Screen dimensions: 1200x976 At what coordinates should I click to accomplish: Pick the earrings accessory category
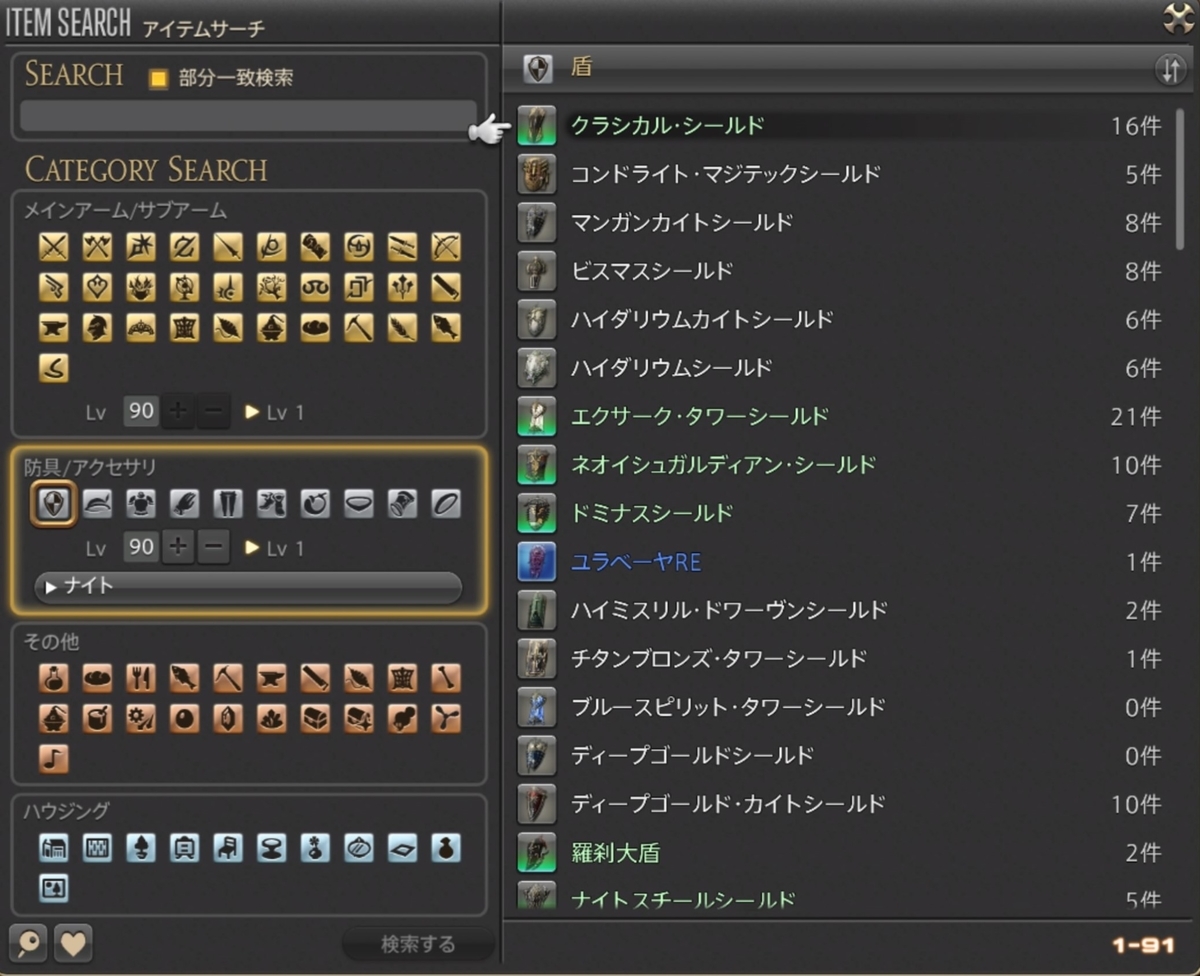[315, 504]
